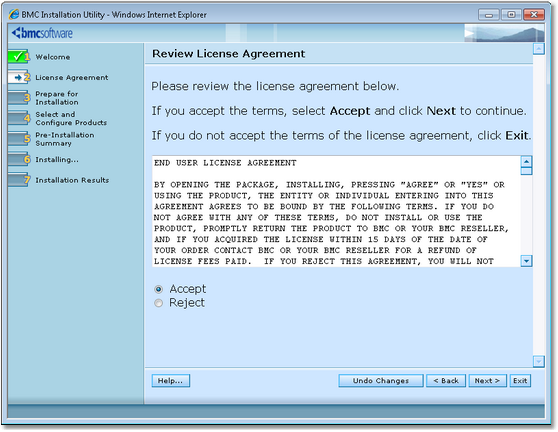Click the < Back button

point(446,381)
